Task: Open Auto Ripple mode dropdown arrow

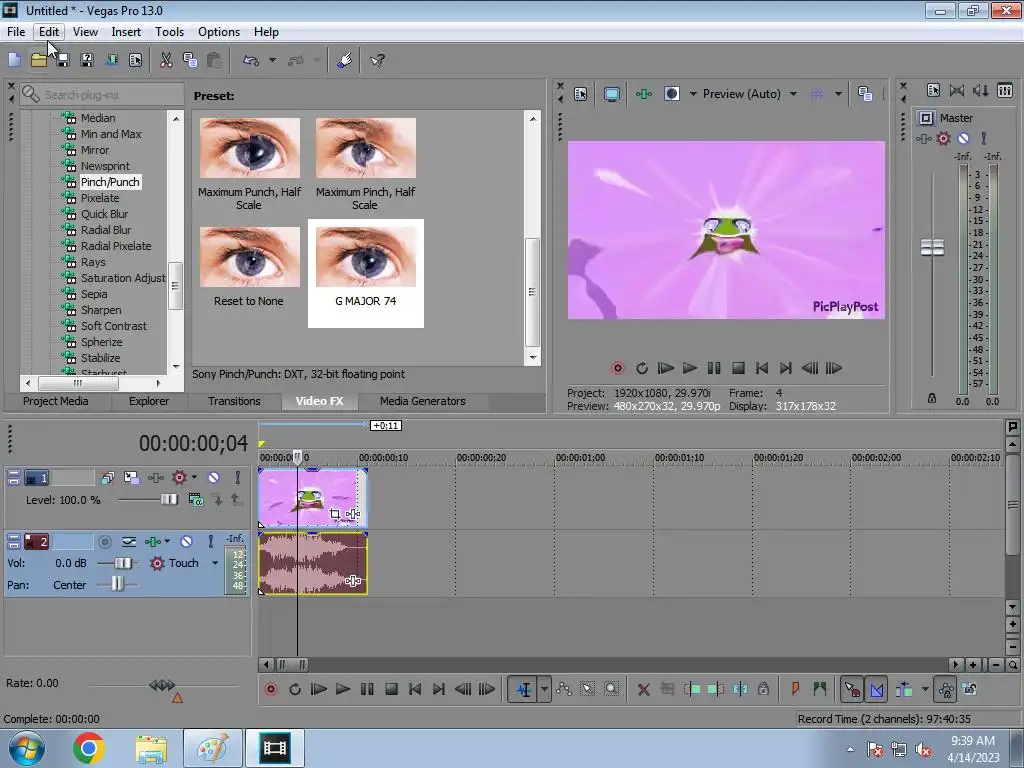Action: click(x=925, y=689)
